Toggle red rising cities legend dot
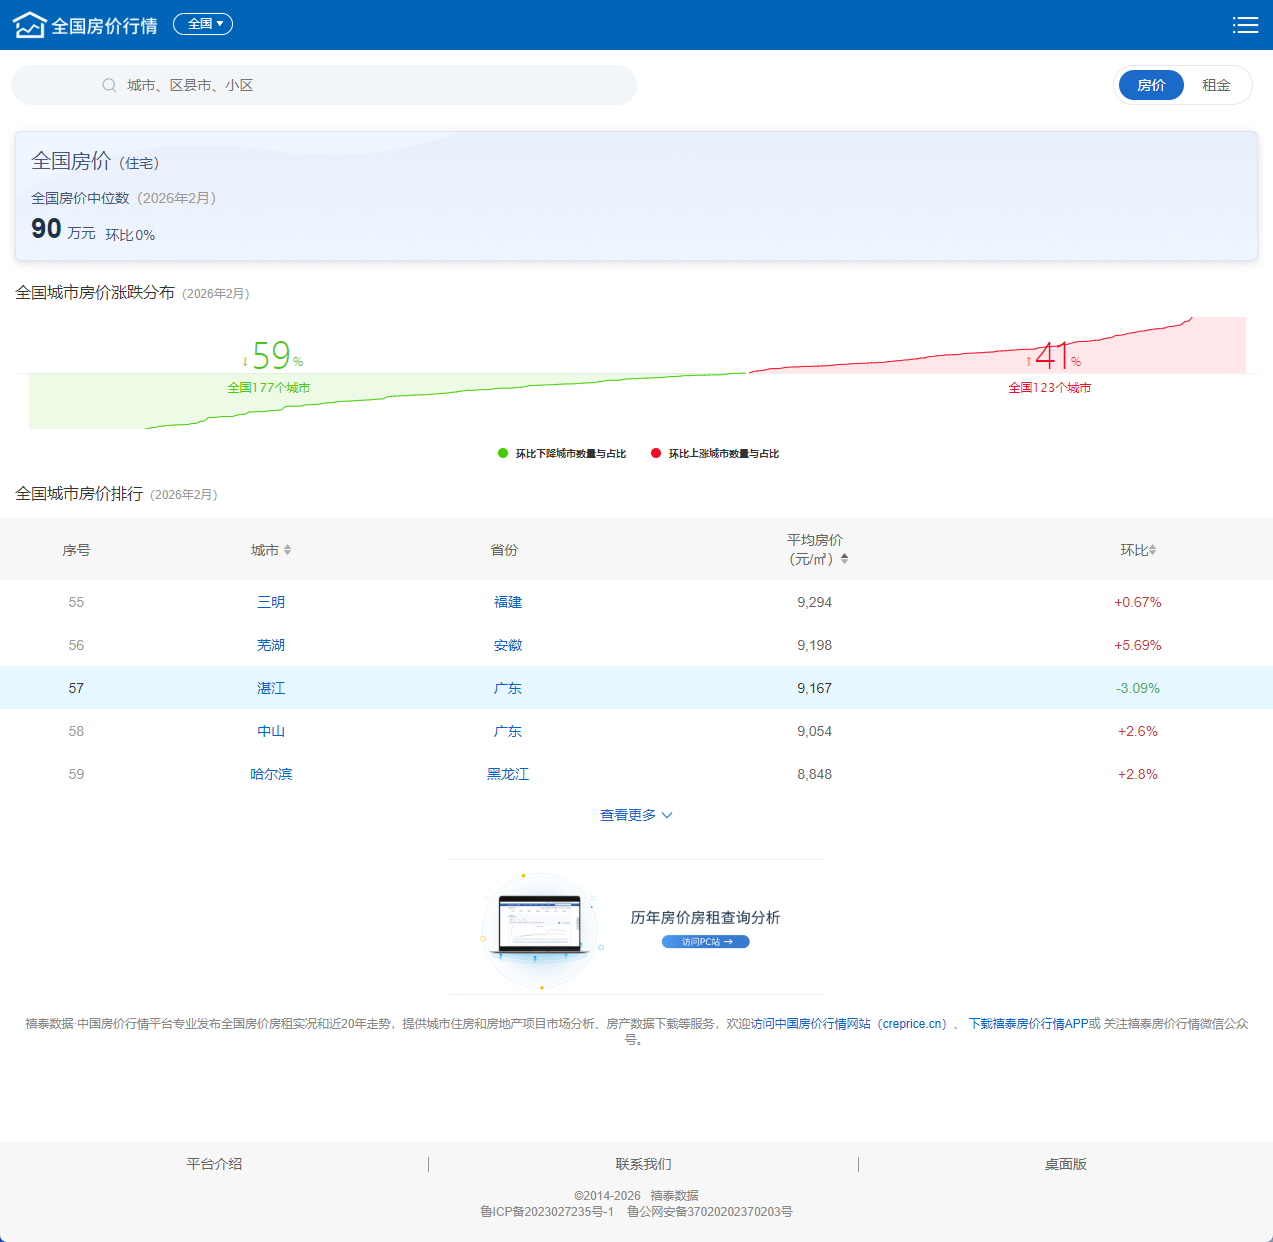The image size is (1273, 1242). (x=656, y=453)
